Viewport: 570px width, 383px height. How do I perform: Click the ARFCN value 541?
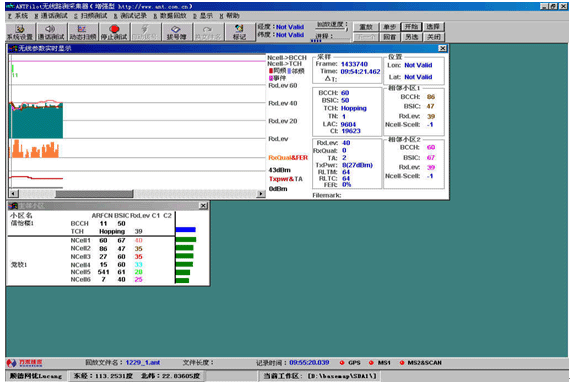[104, 272]
